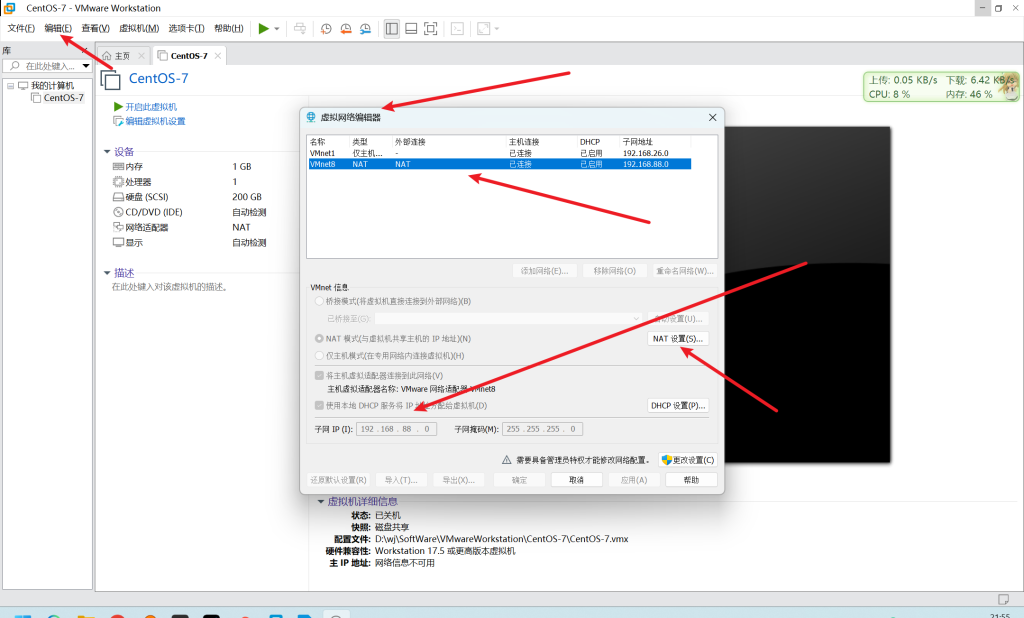1024x618 pixels.
Task: Click the 硬盘 (SCSI) hard disk icon
Action: [x=118, y=197]
